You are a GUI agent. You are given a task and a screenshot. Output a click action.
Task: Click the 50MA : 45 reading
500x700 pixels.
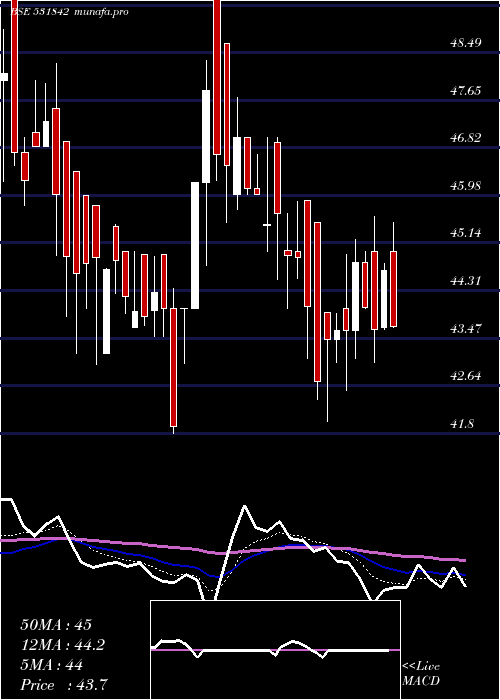56,625
